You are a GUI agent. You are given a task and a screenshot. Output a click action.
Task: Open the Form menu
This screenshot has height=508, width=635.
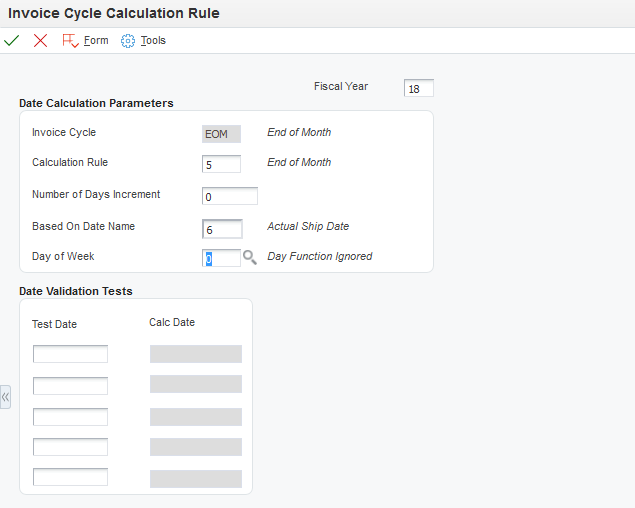coord(96,41)
